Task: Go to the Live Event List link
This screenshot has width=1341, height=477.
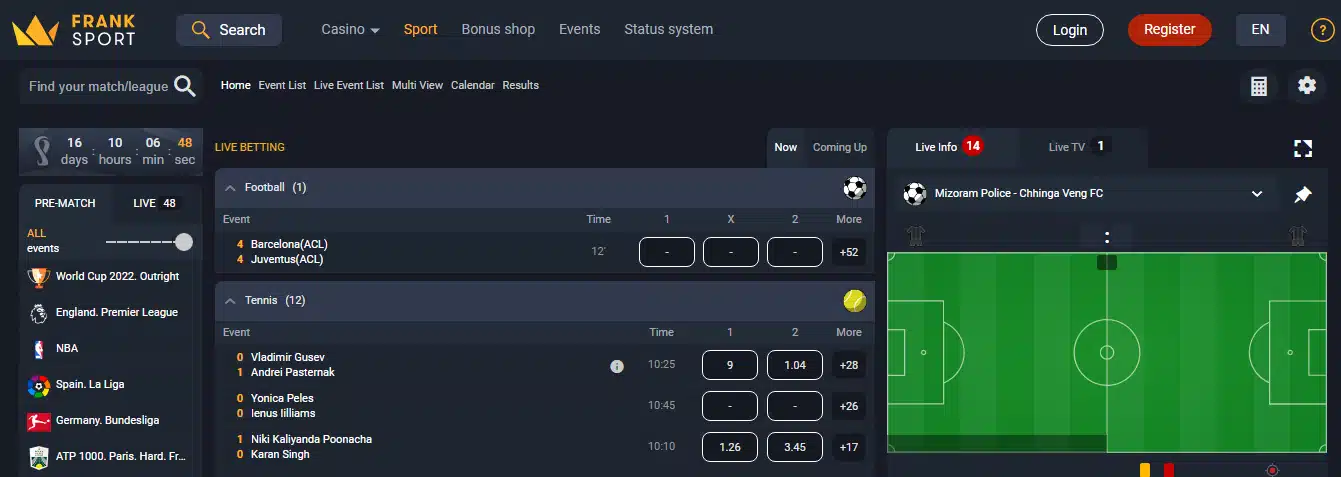Action: [349, 86]
